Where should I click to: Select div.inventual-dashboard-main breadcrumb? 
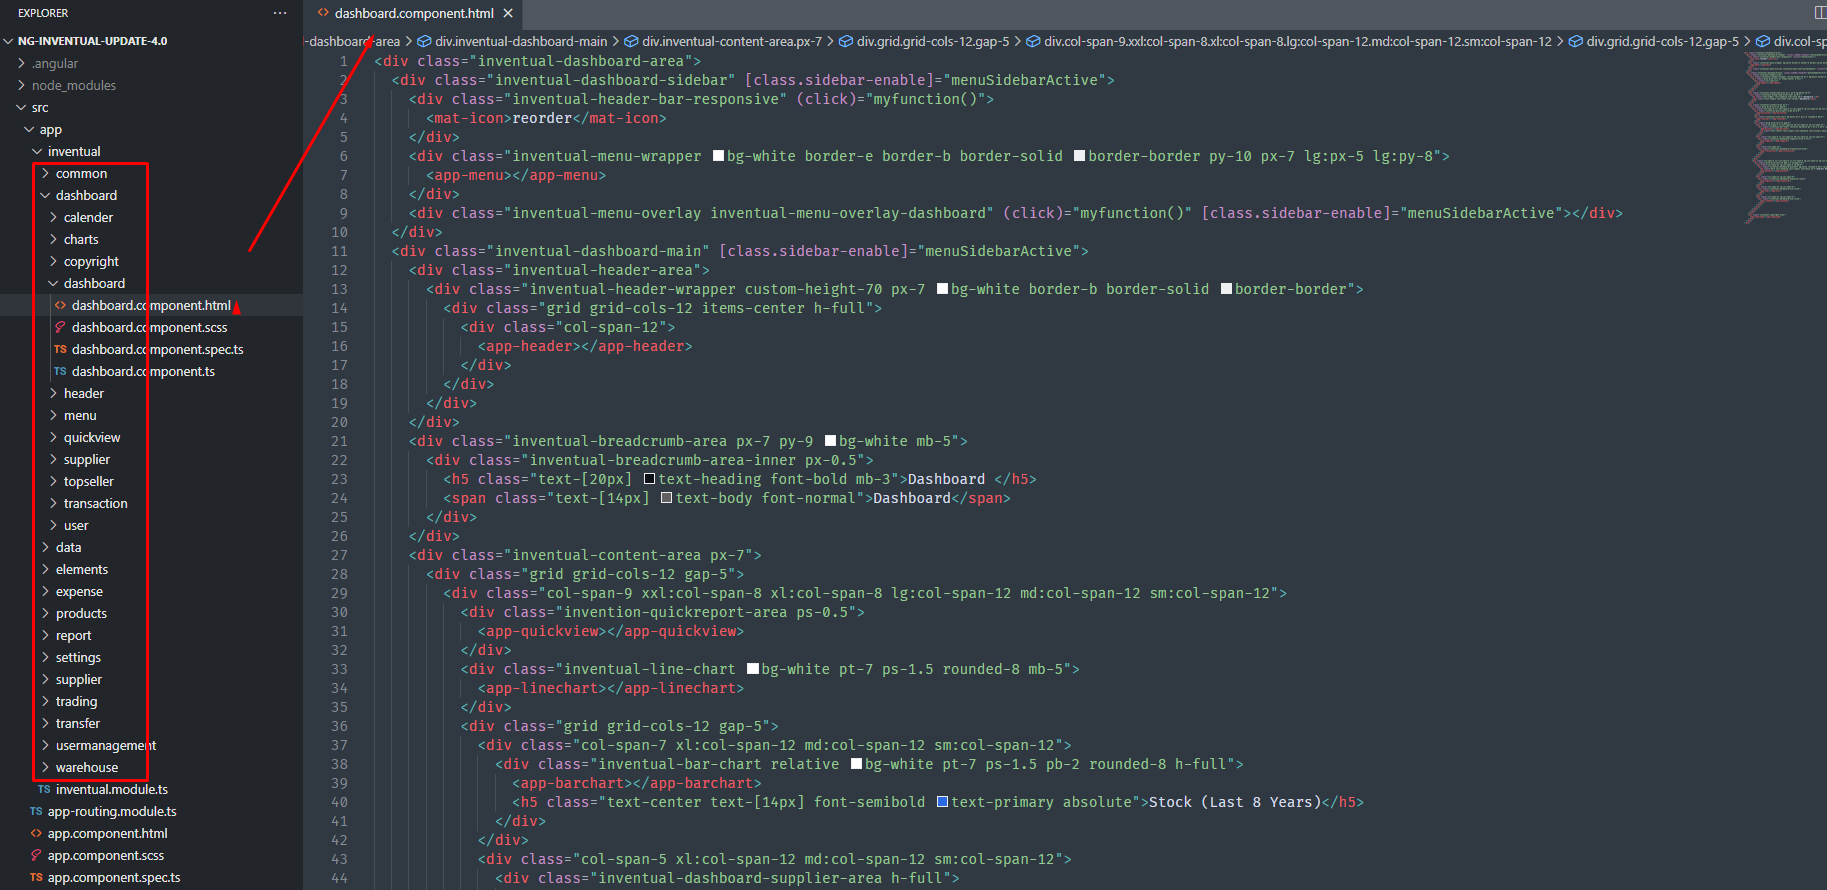click(512, 41)
